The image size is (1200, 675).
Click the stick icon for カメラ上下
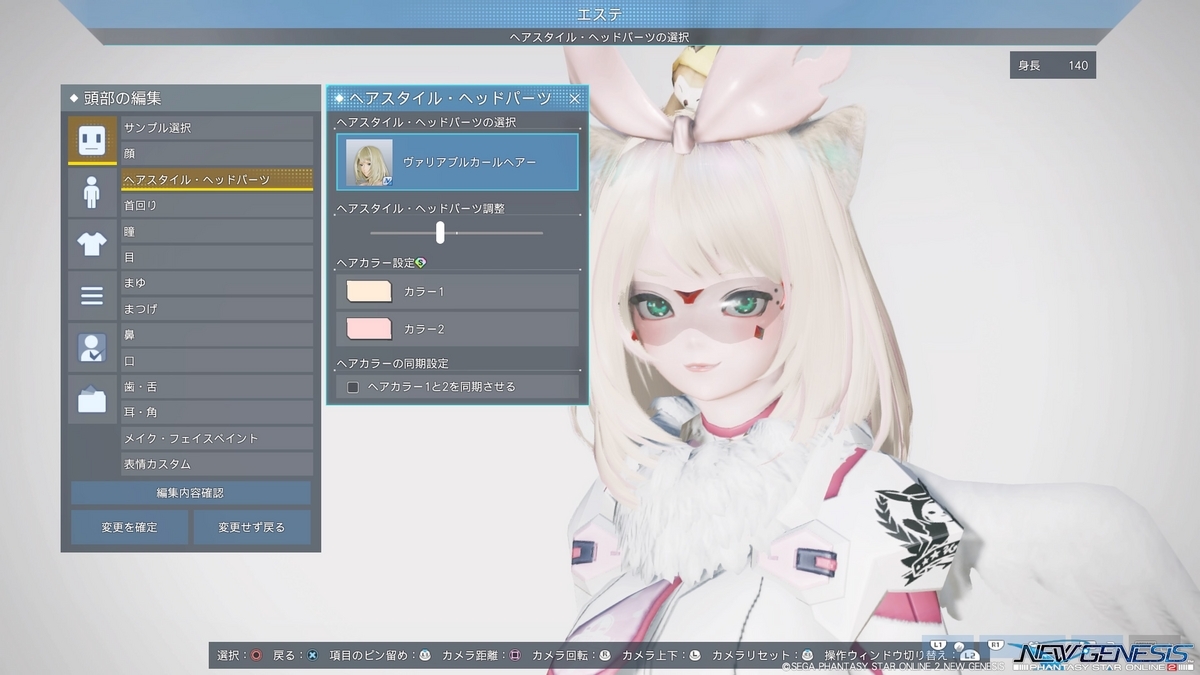[x=695, y=655]
